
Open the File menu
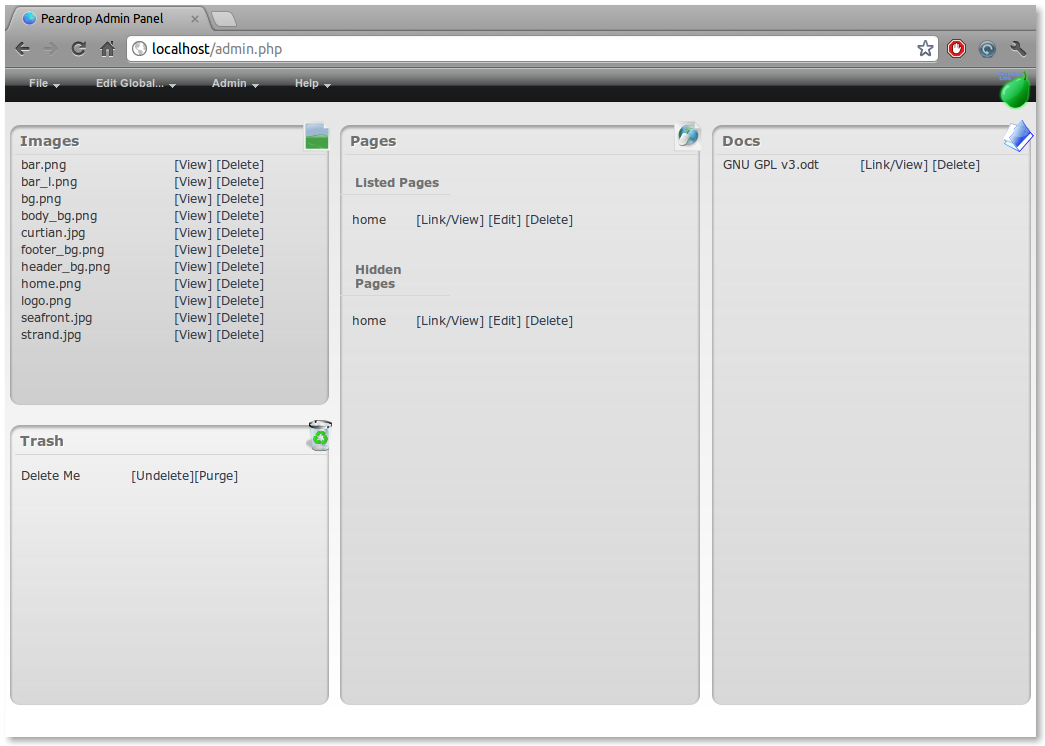pos(44,83)
